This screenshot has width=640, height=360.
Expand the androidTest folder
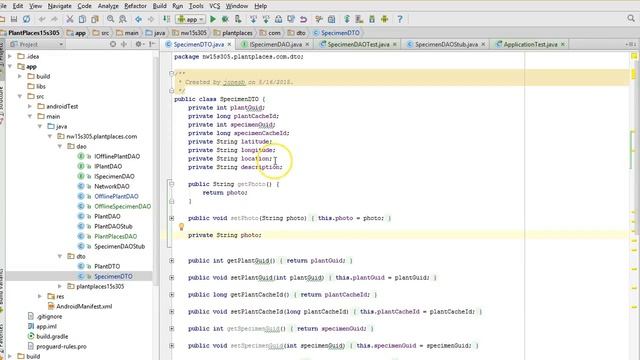pos(30,106)
